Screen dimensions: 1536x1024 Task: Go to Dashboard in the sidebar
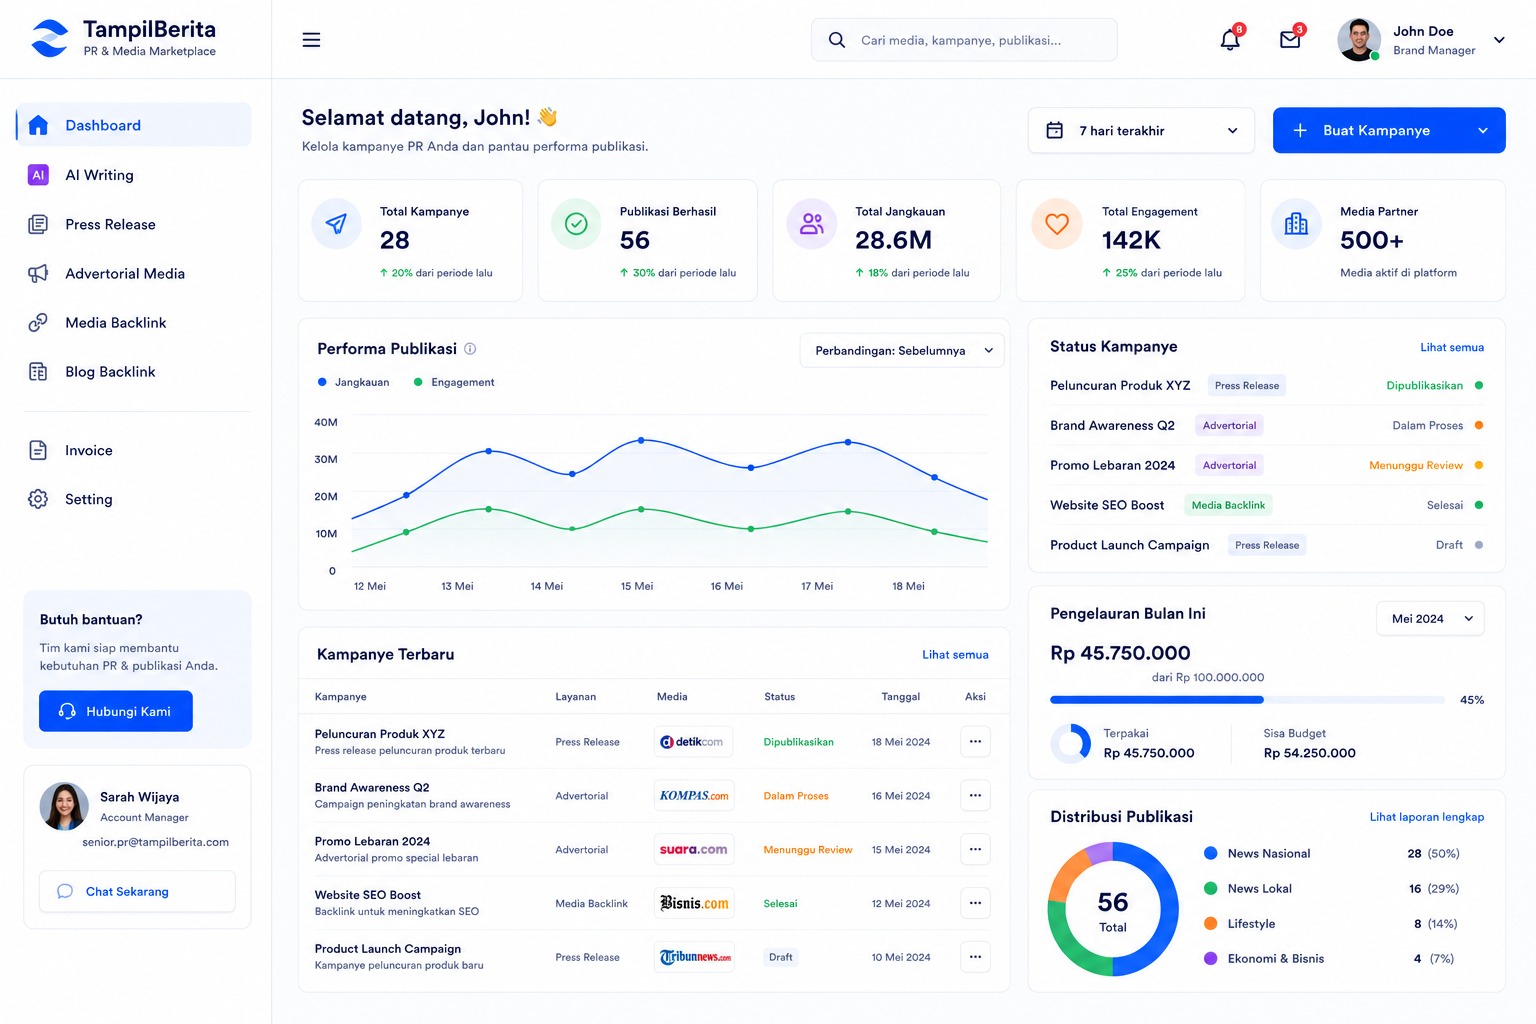134,125
